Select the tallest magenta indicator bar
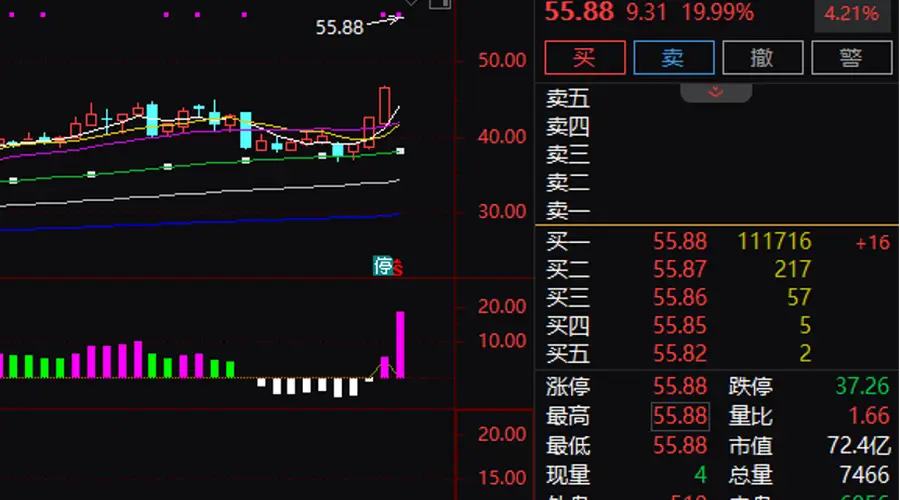 400,344
